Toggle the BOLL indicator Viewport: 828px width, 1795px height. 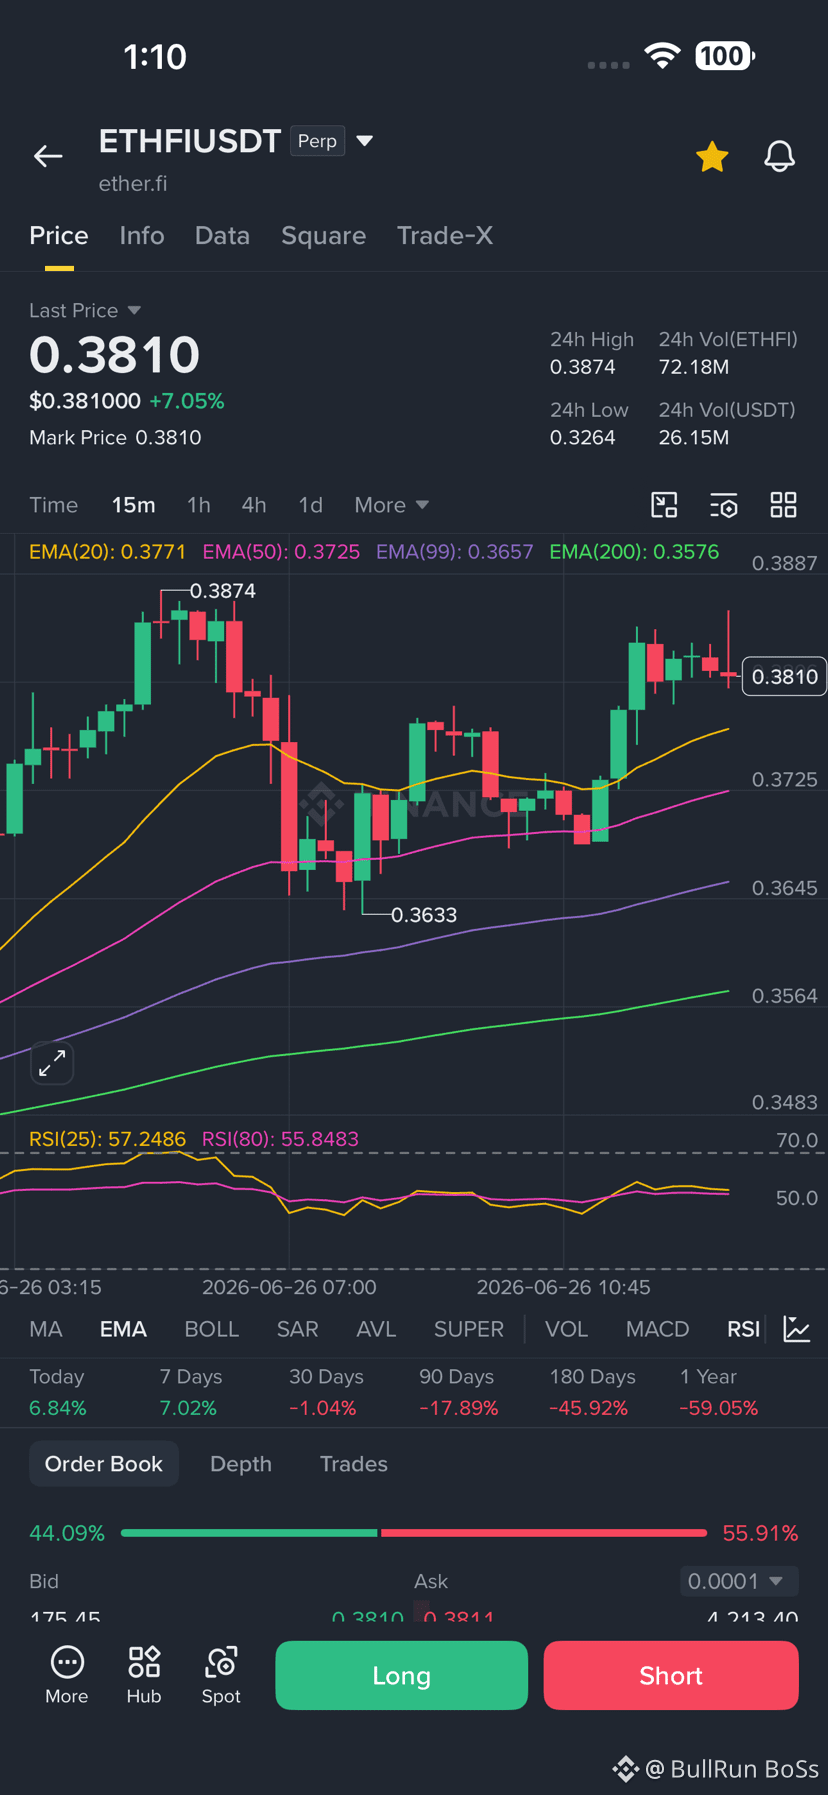pyautogui.click(x=212, y=1329)
